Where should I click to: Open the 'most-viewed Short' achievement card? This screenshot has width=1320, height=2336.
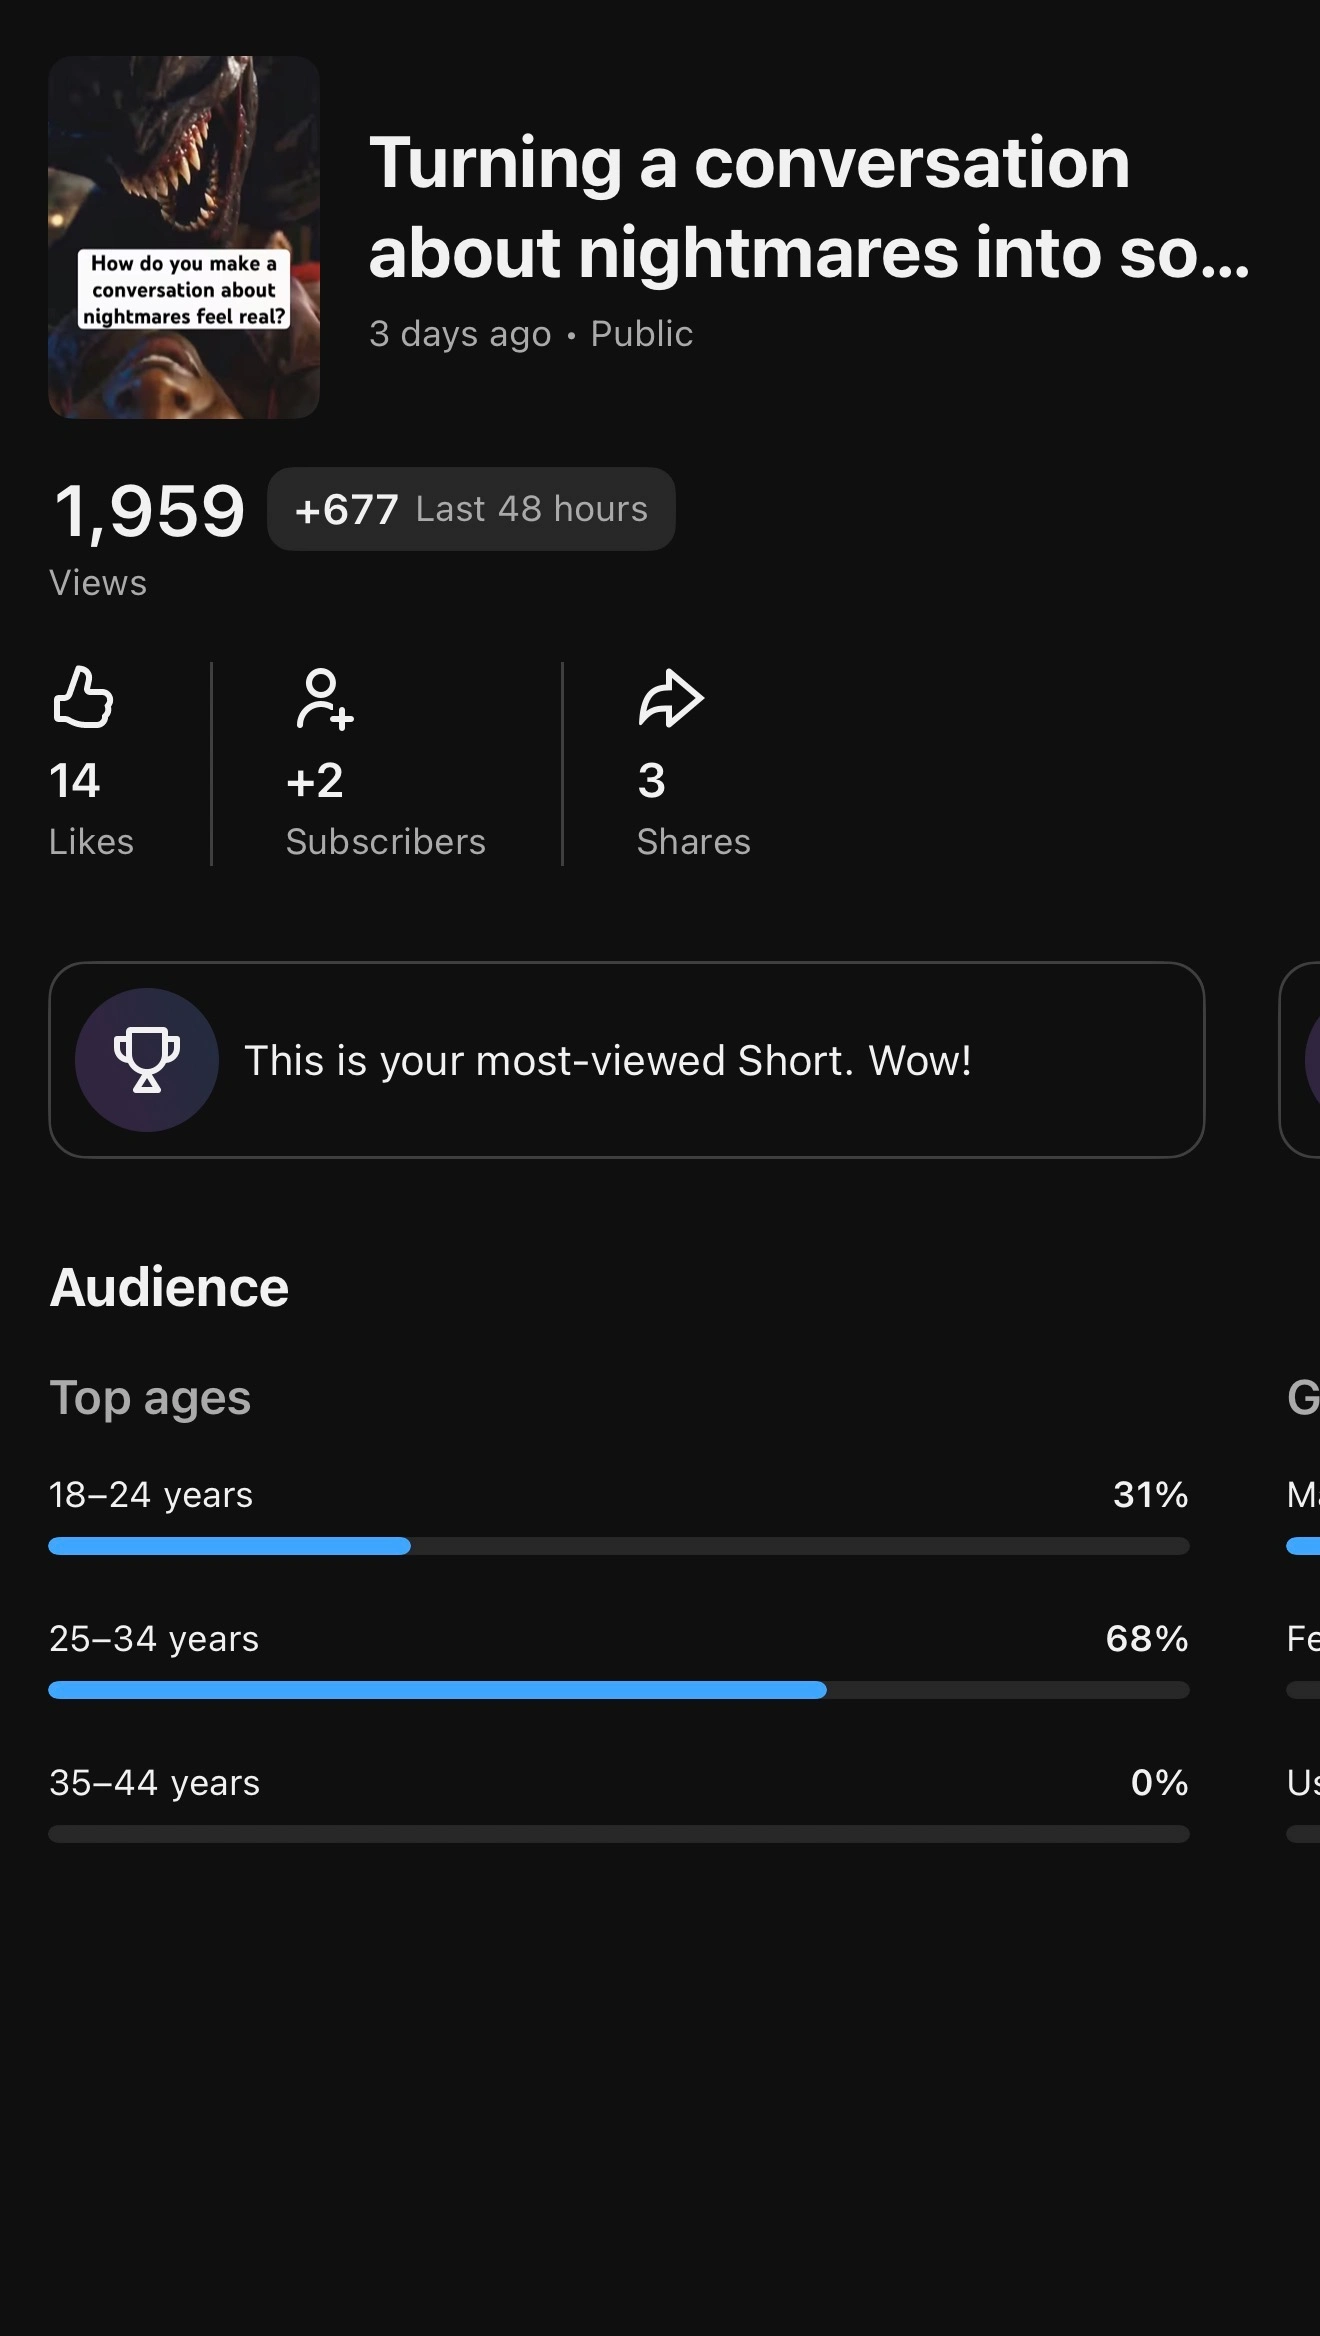(627, 1060)
